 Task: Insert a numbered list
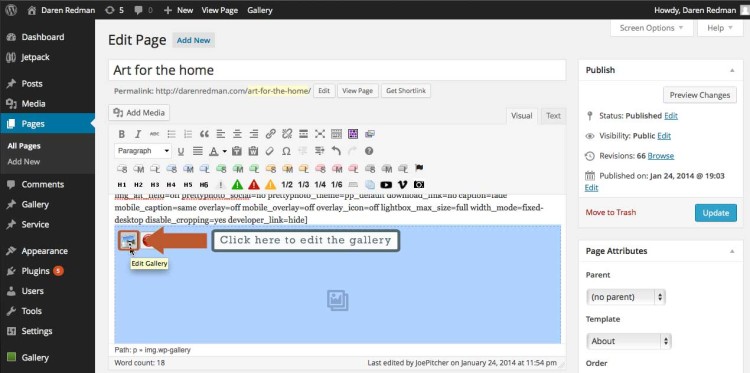click(x=188, y=134)
